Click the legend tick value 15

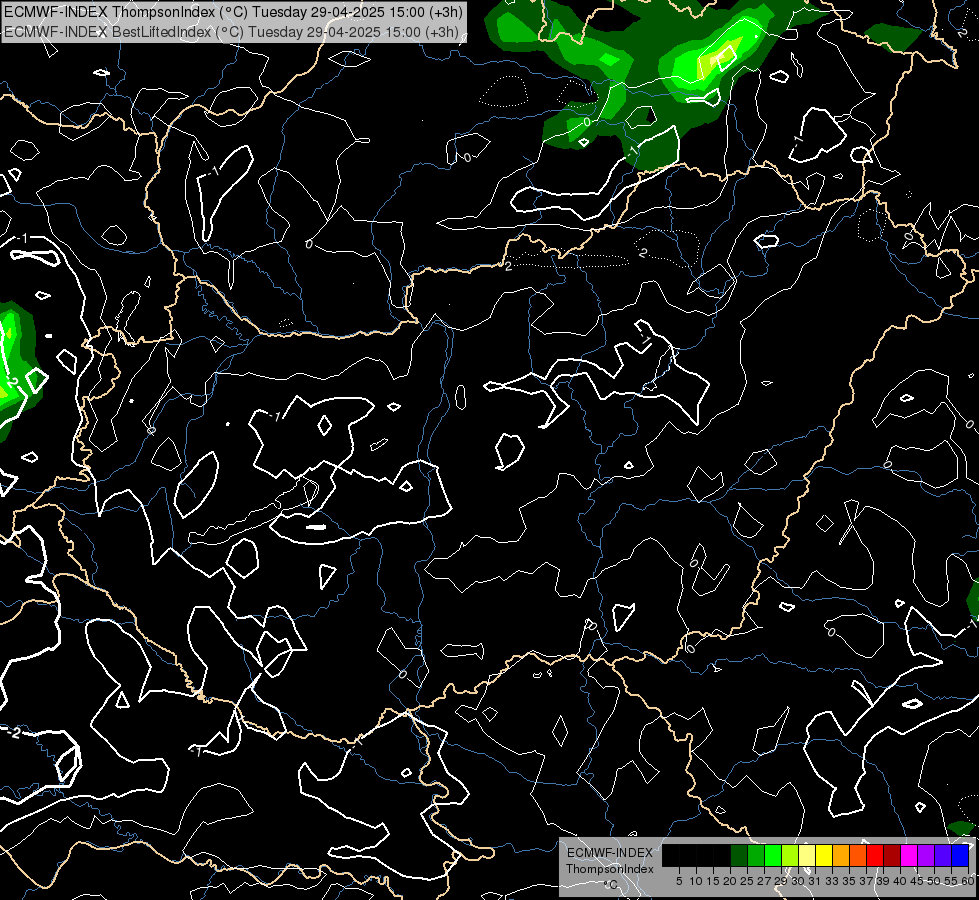tap(713, 881)
